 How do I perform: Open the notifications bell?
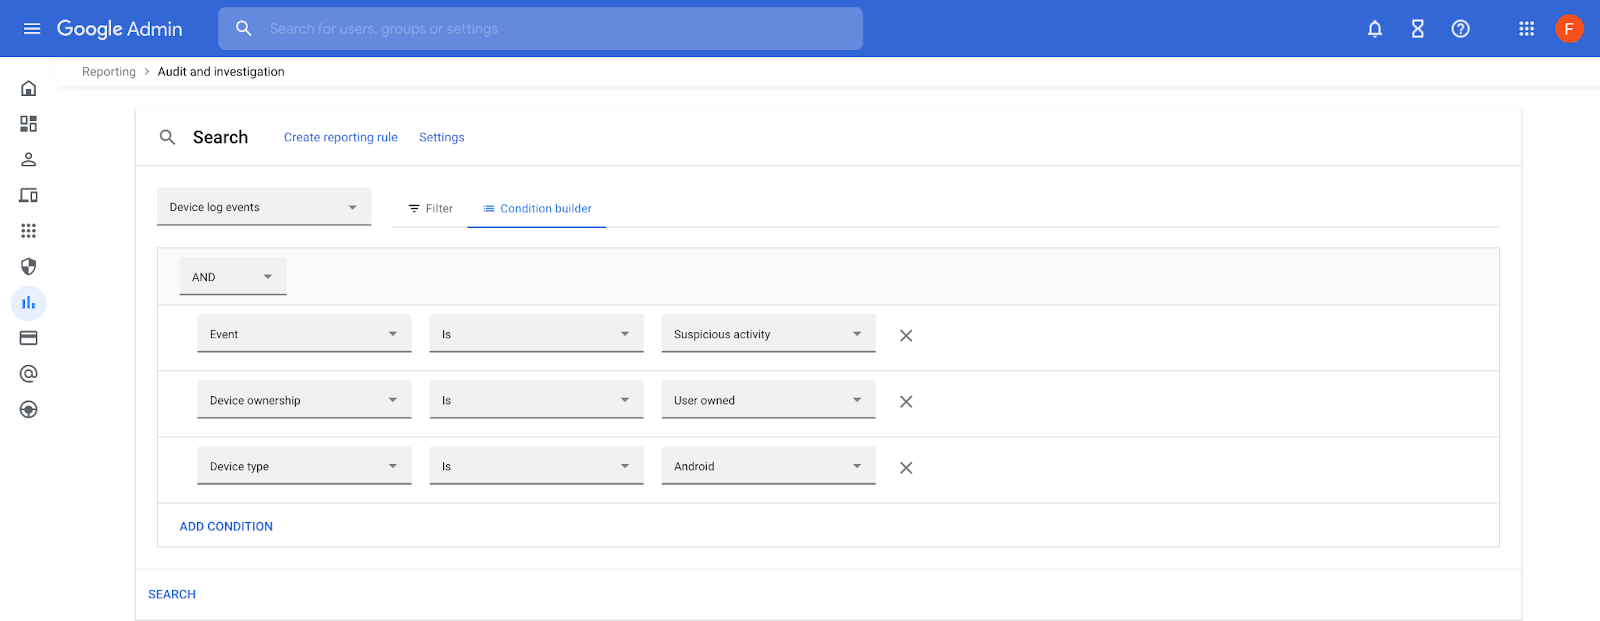tap(1375, 29)
